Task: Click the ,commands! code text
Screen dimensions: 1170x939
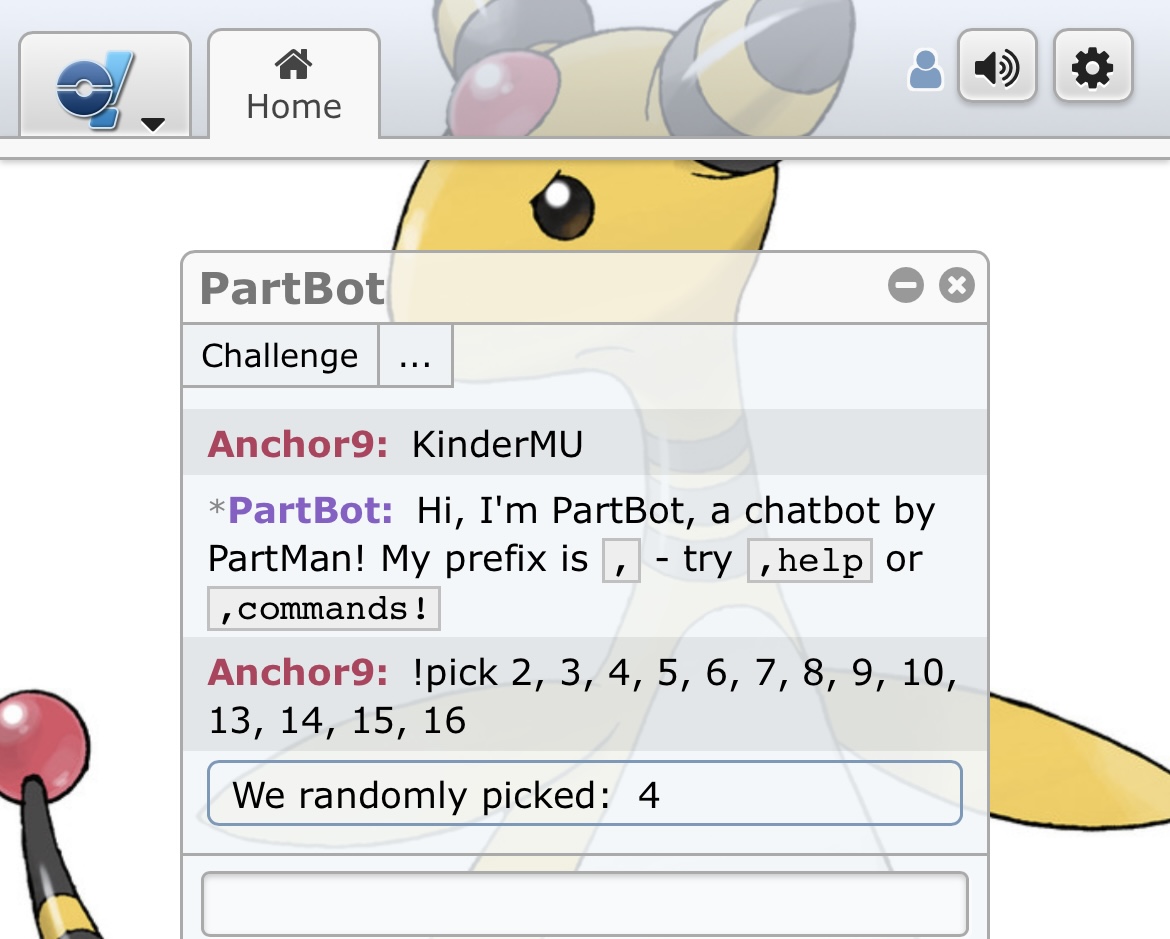Action: tap(324, 609)
